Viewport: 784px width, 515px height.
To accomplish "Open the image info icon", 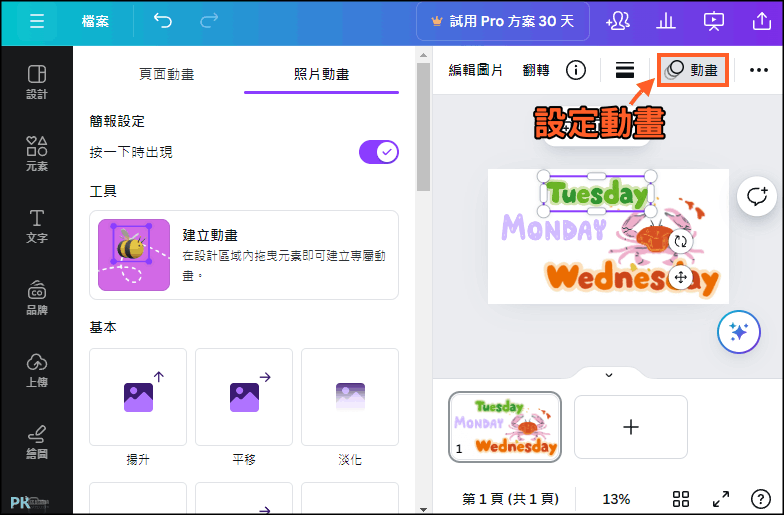I will [x=576, y=70].
